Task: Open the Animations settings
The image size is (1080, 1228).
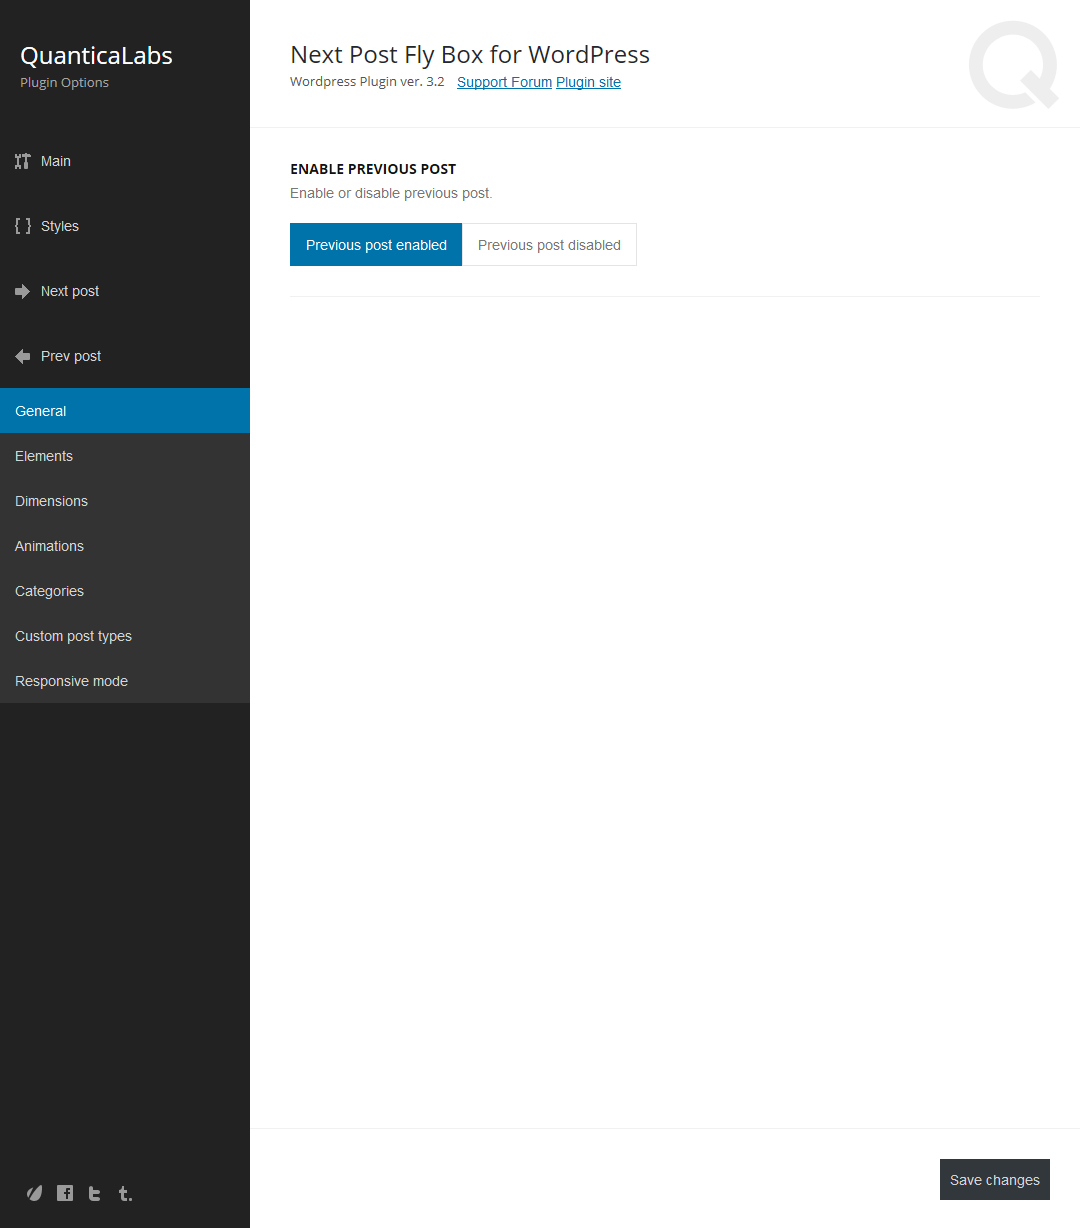Action: (x=125, y=546)
